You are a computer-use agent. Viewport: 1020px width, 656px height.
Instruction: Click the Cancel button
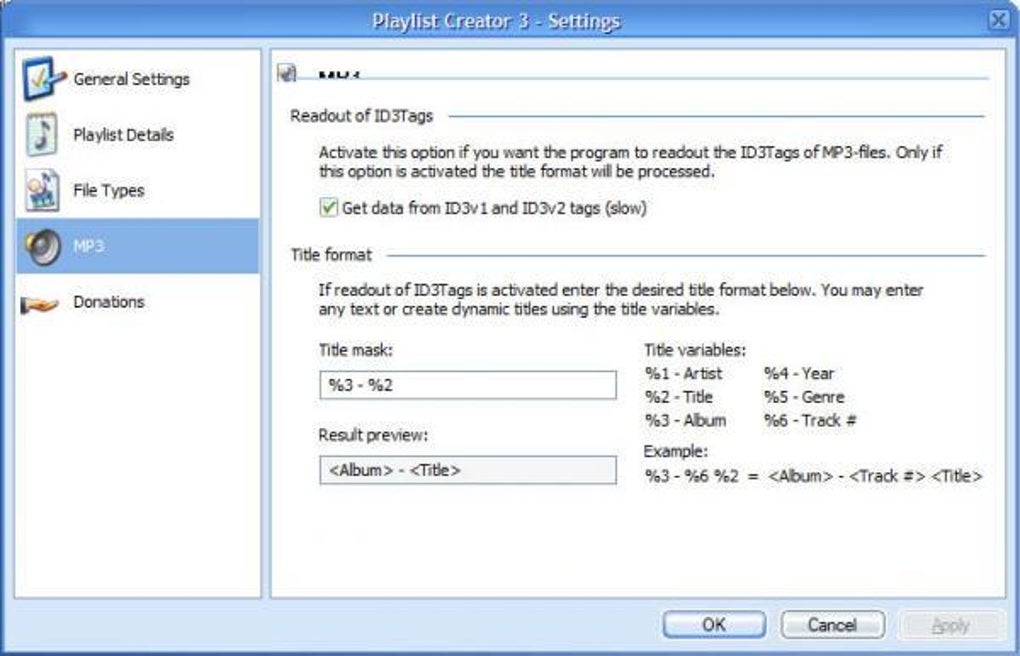[833, 625]
